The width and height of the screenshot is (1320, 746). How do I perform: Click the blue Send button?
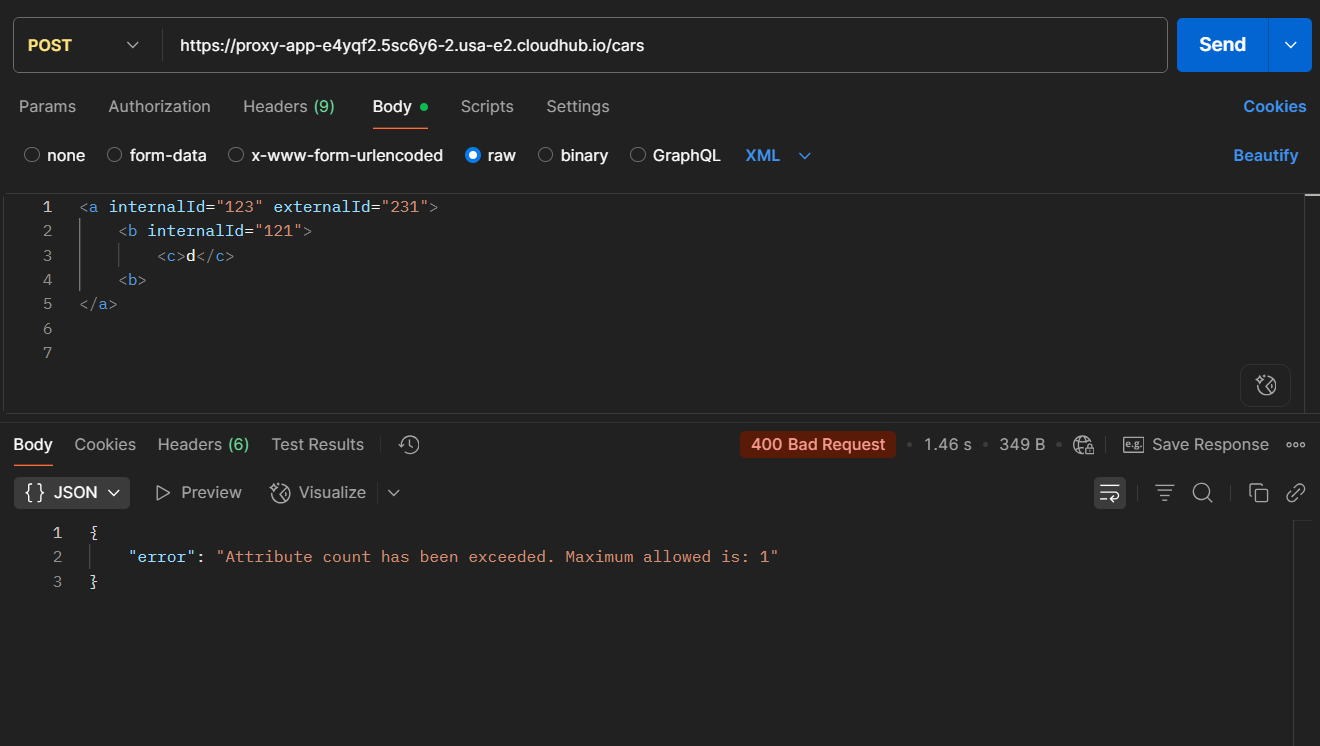tap(1221, 45)
